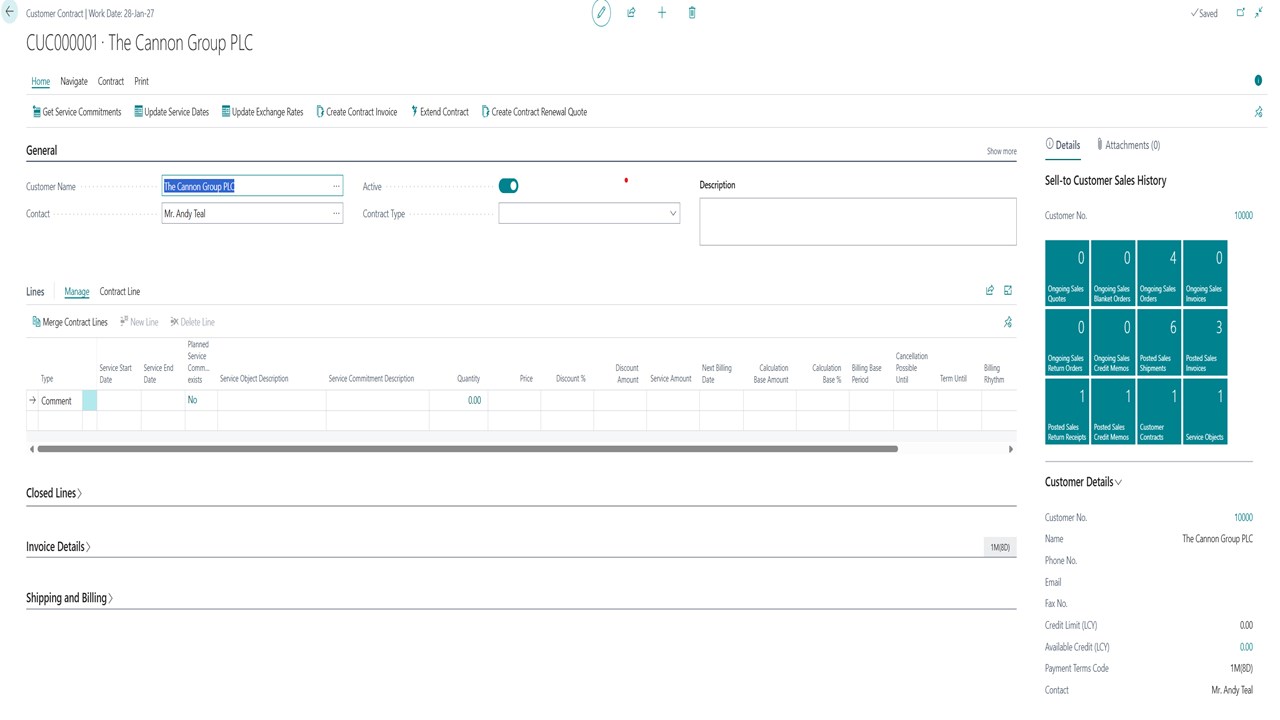Click Extend Contract action

click(x=440, y=112)
